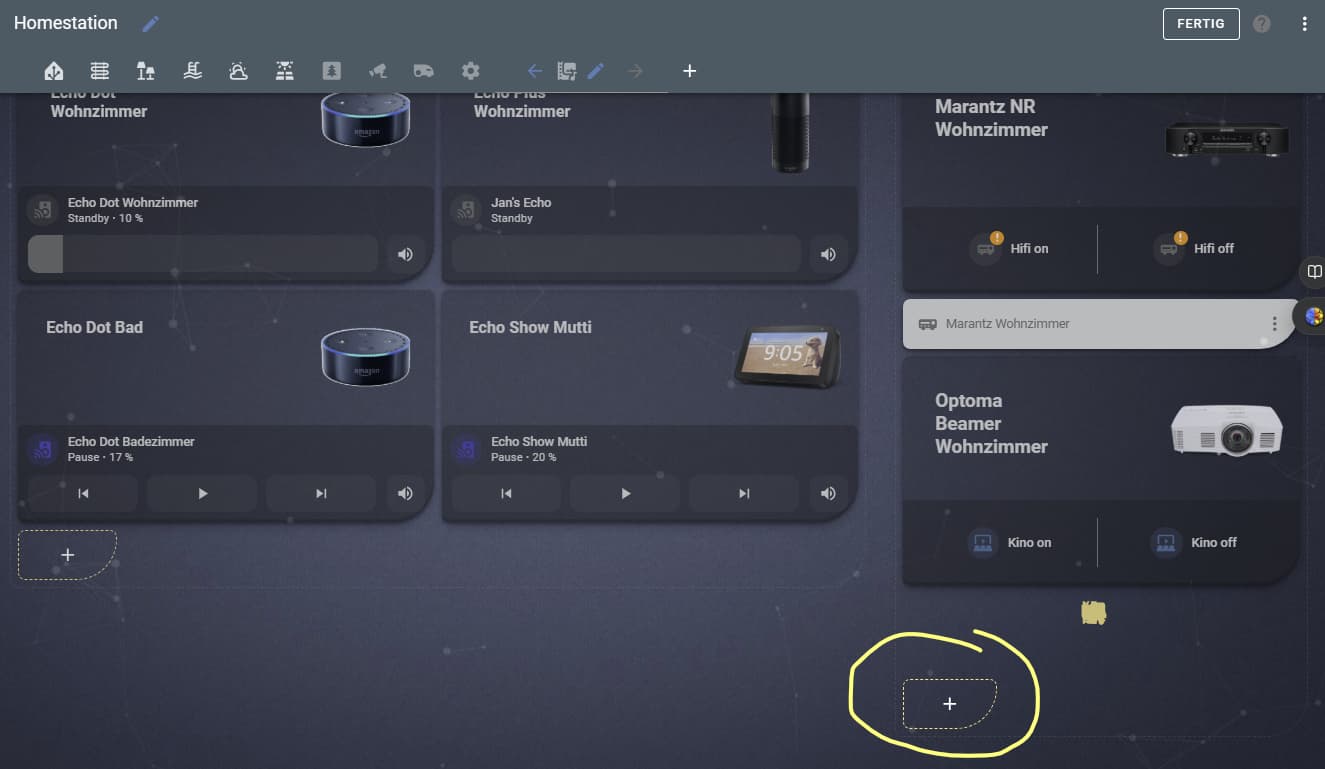Click 'Marantz NR Wohnzimmer' card title
Viewport: 1325px width, 769px height.
991,118
